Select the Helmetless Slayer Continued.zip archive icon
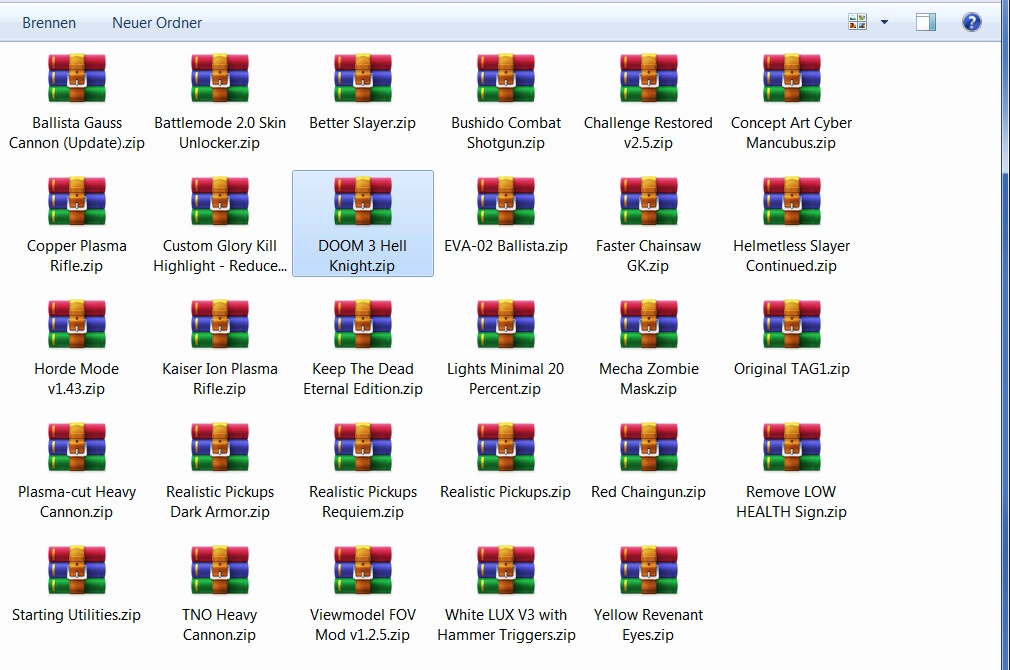Screen dimensions: 1010x670 pyautogui.click(x=792, y=202)
